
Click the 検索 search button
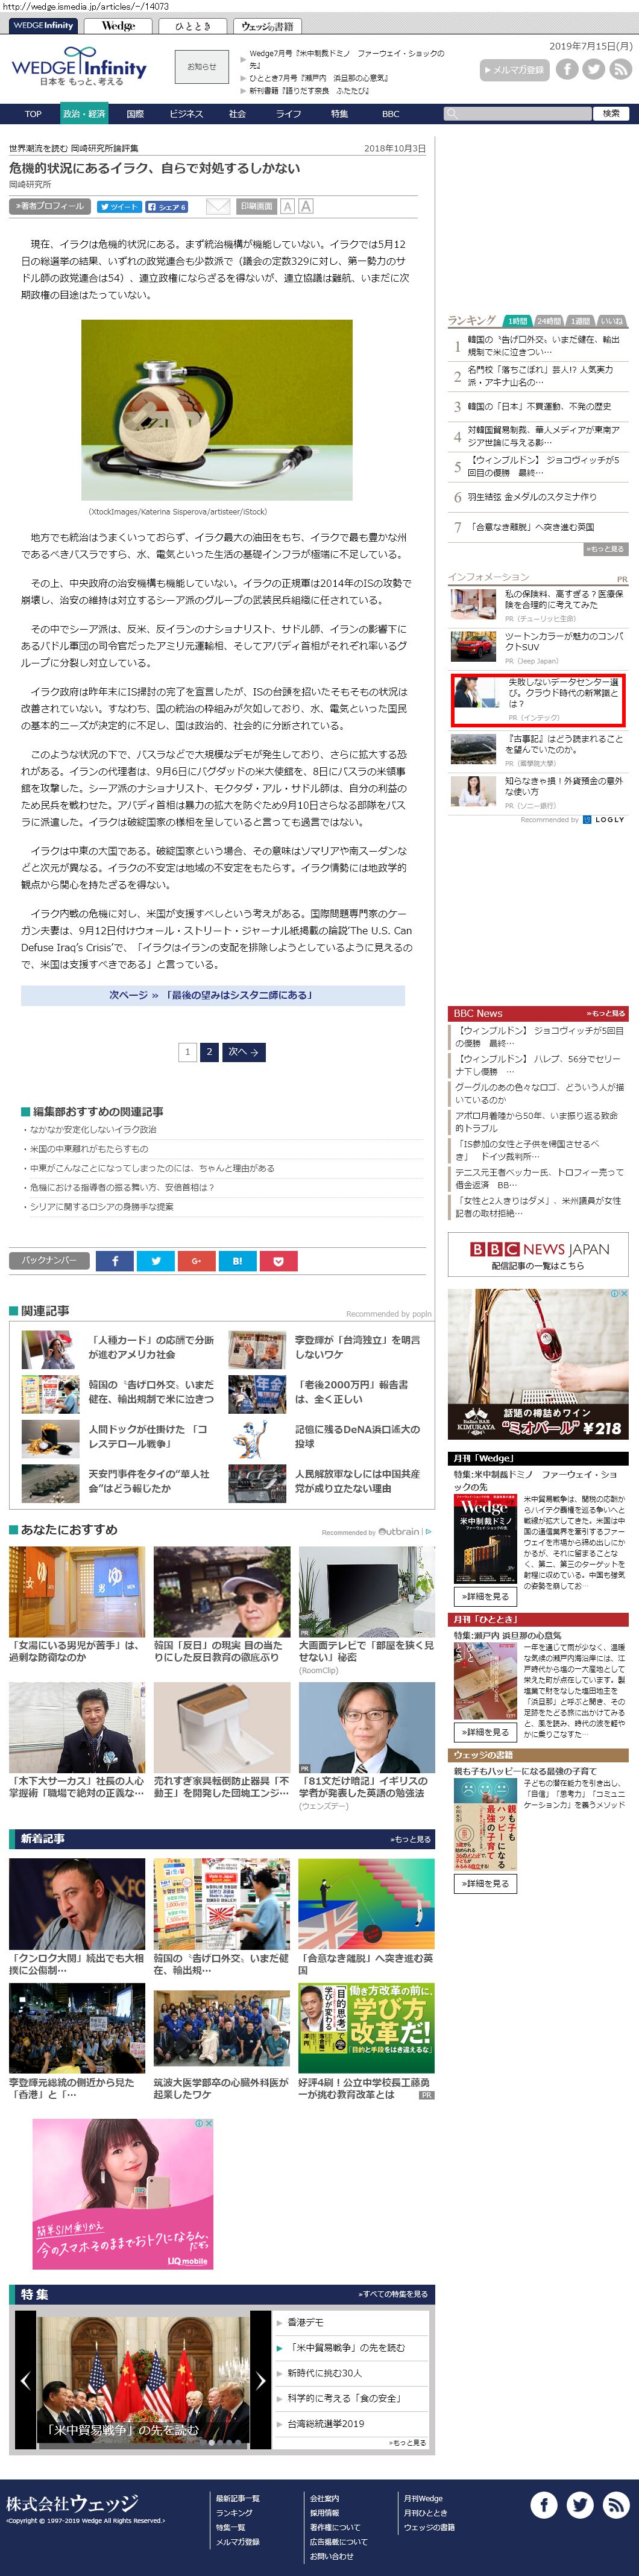(611, 114)
